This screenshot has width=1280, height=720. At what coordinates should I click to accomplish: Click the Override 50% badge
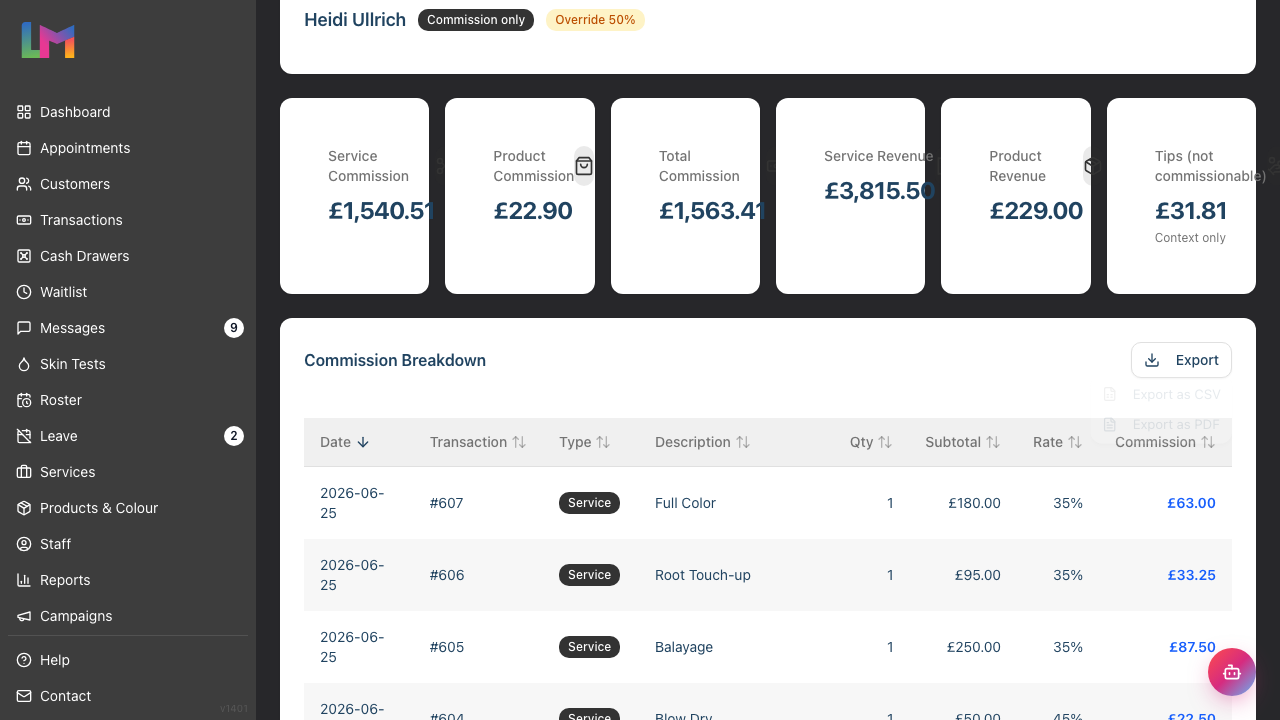click(595, 20)
